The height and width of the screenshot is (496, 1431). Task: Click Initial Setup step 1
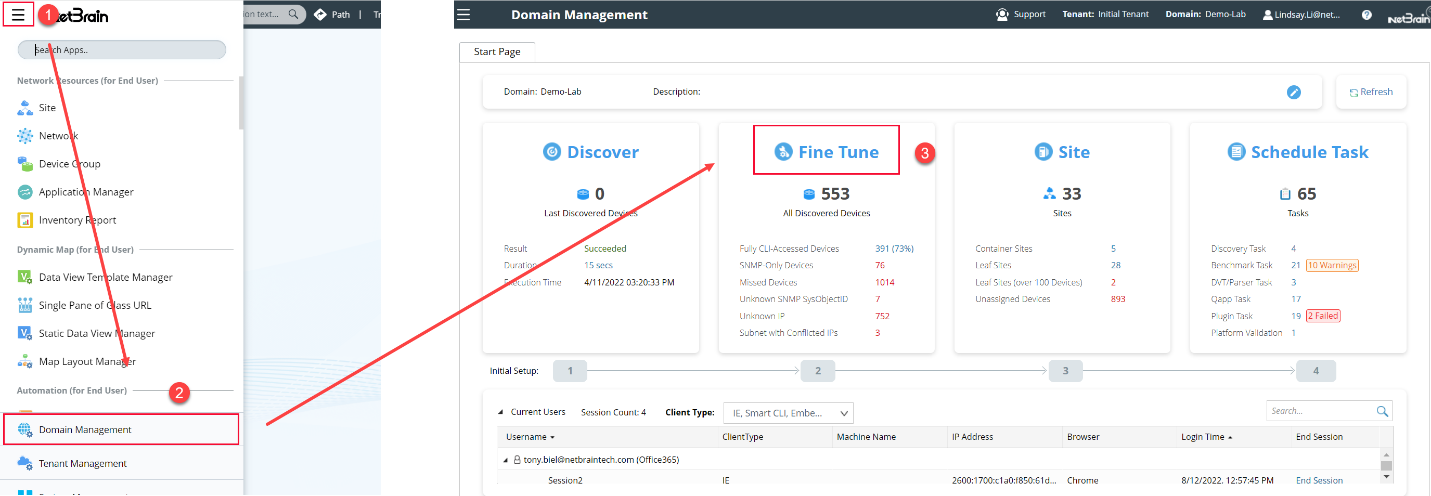coord(570,371)
